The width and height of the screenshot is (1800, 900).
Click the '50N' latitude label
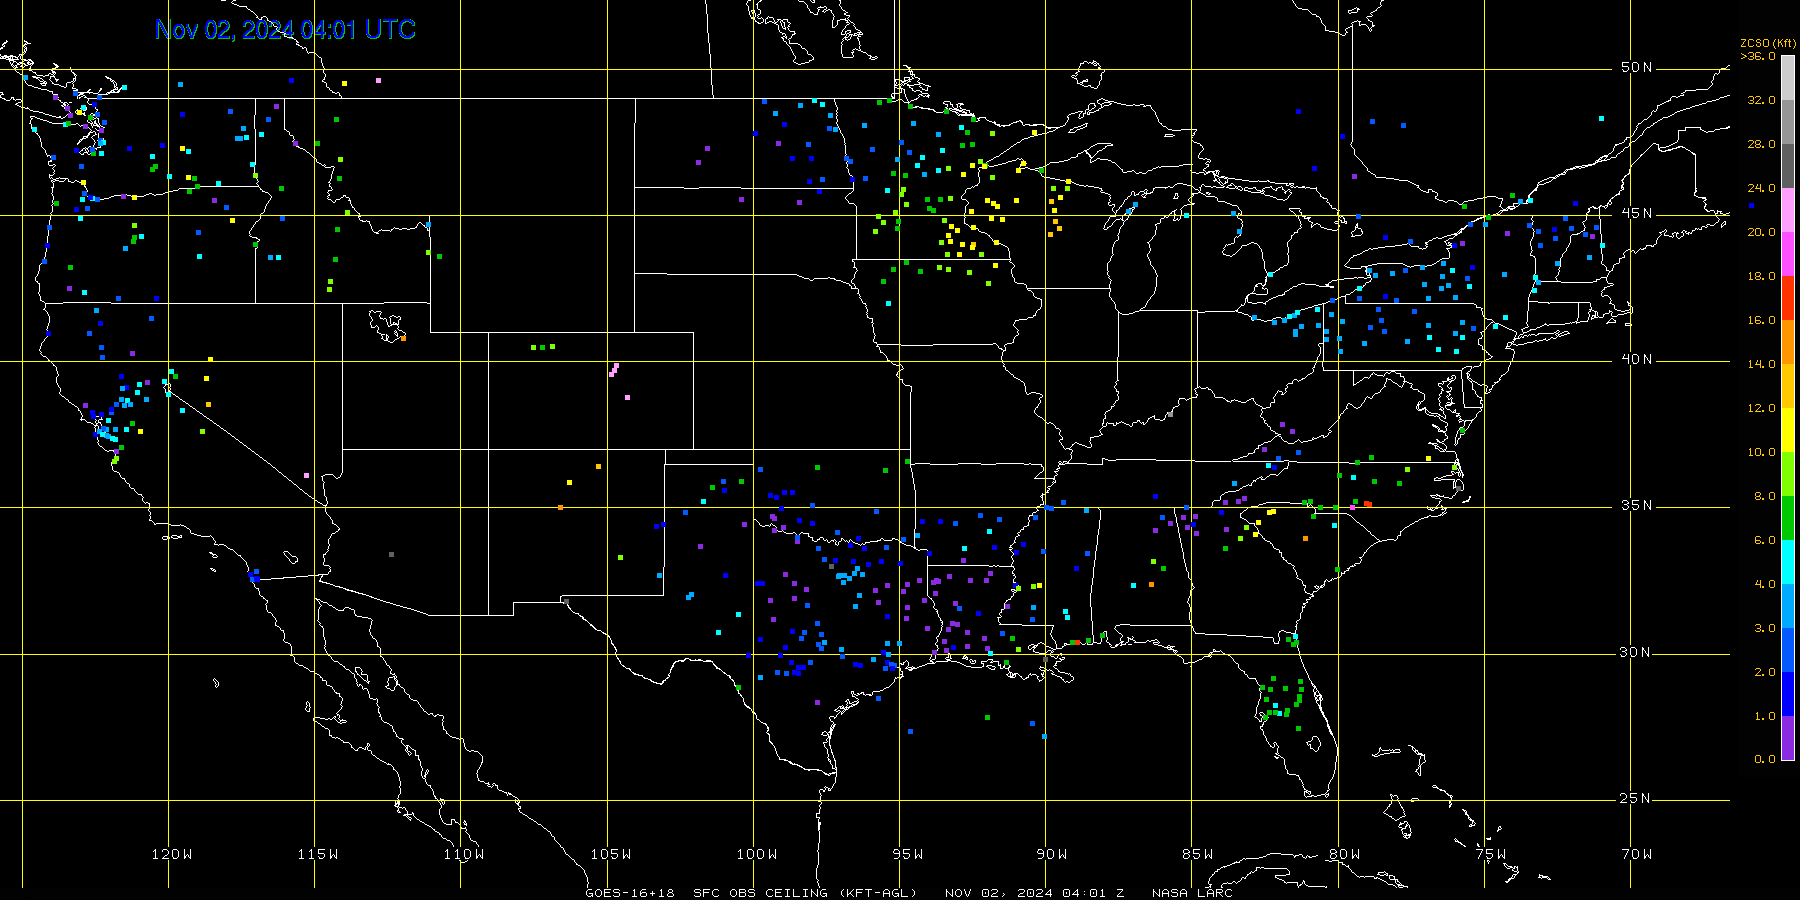click(x=1637, y=67)
